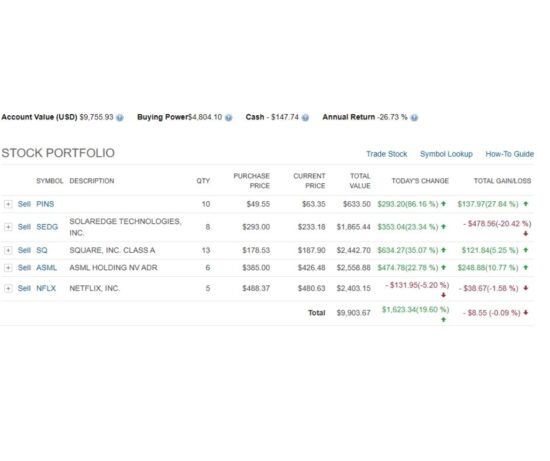550x461 pixels.
Task: Click the TODAY'S CHANGE column header
Action: [420, 181]
